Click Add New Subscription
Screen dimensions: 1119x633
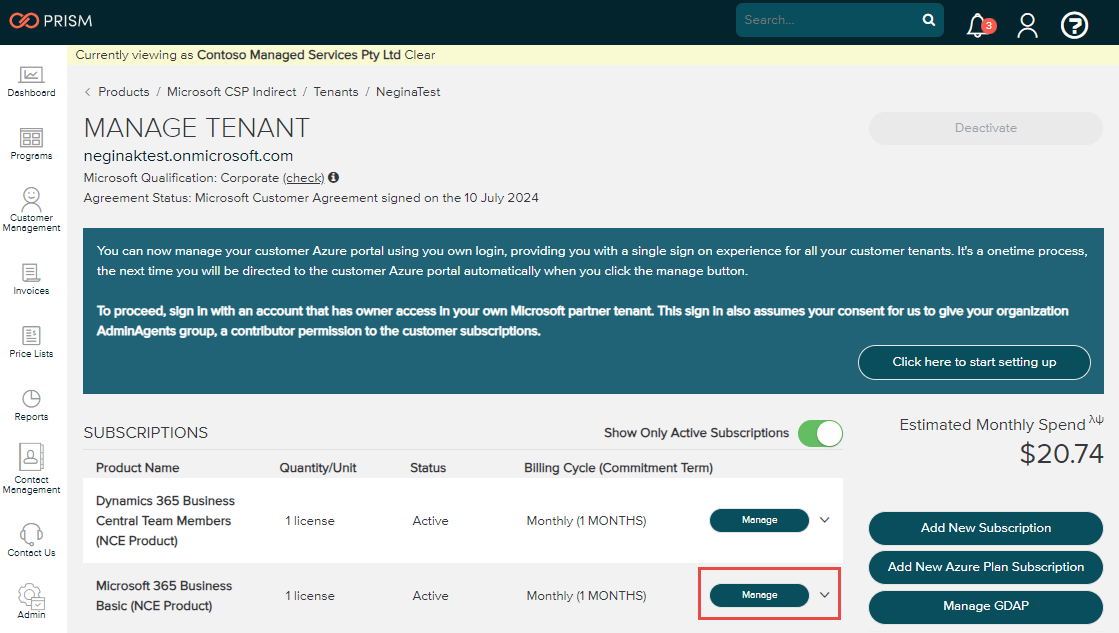pyautogui.click(x=986, y=528)
